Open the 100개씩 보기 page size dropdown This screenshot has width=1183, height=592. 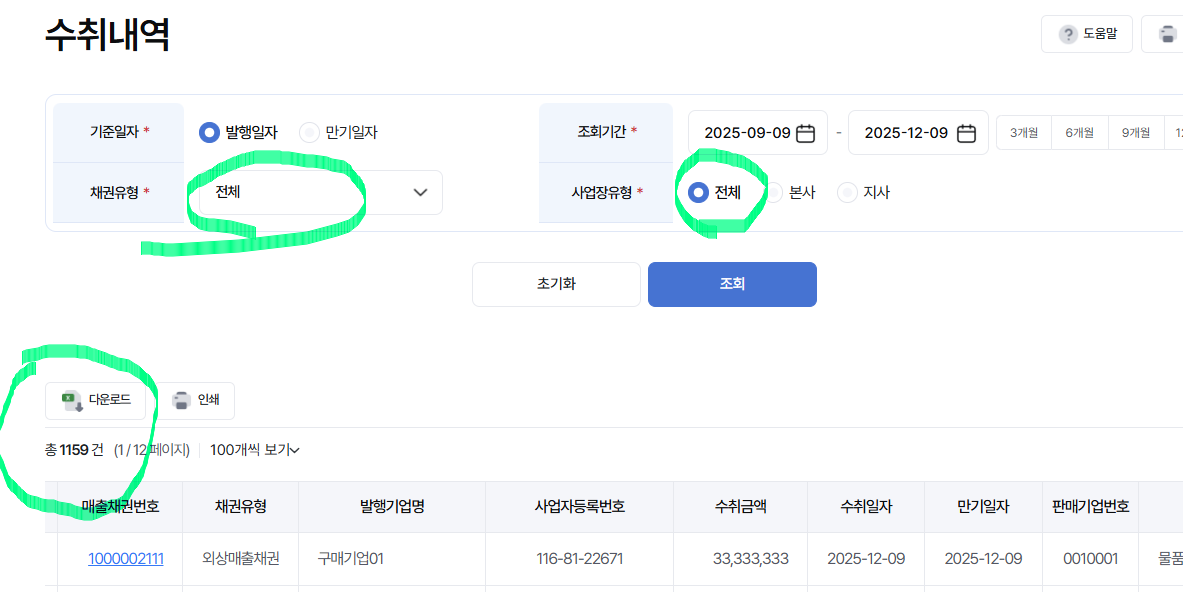255,450
